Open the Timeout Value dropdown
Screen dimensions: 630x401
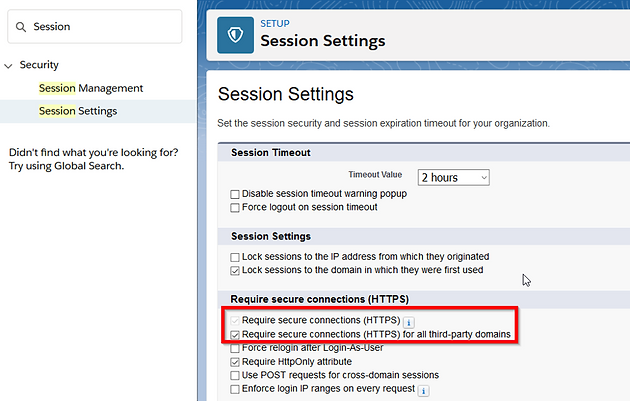(454, 178)
